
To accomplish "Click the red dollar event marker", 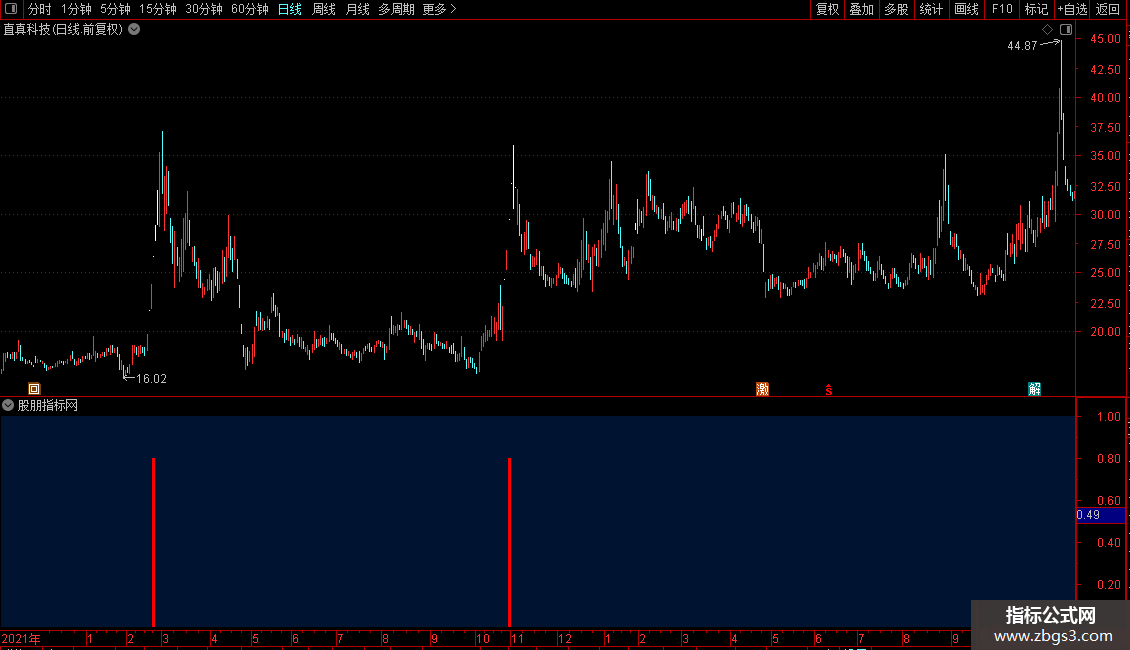I will click(829, 390).
